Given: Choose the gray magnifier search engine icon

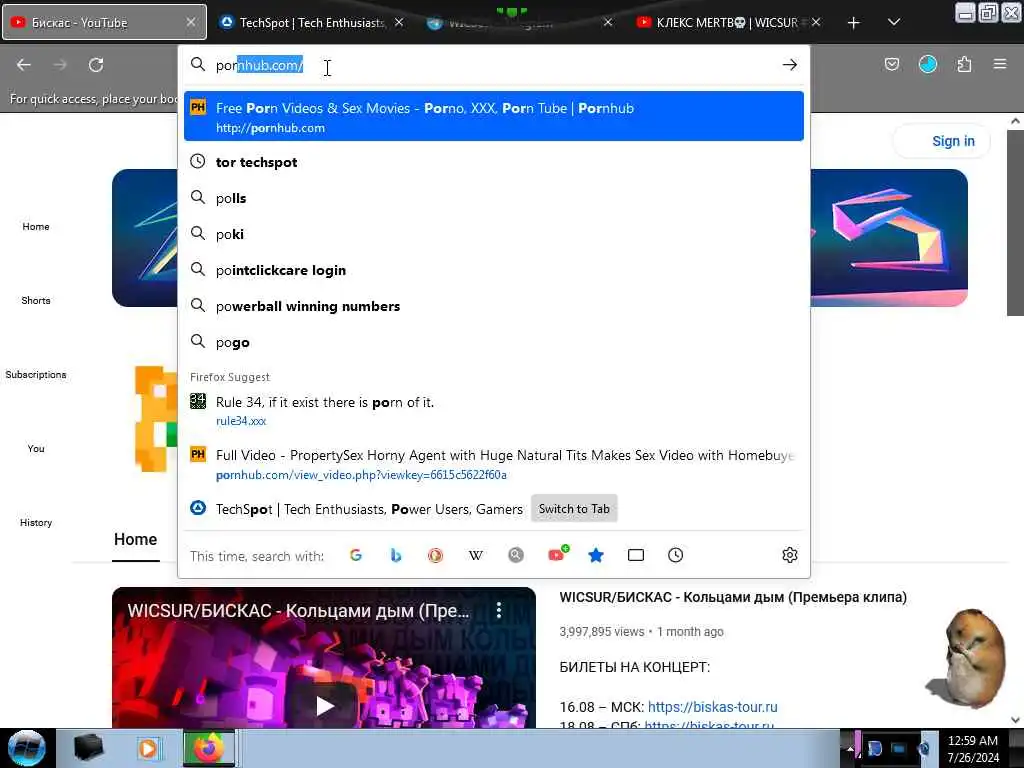Looking at the screenshot, I should [x=516, y=555].
